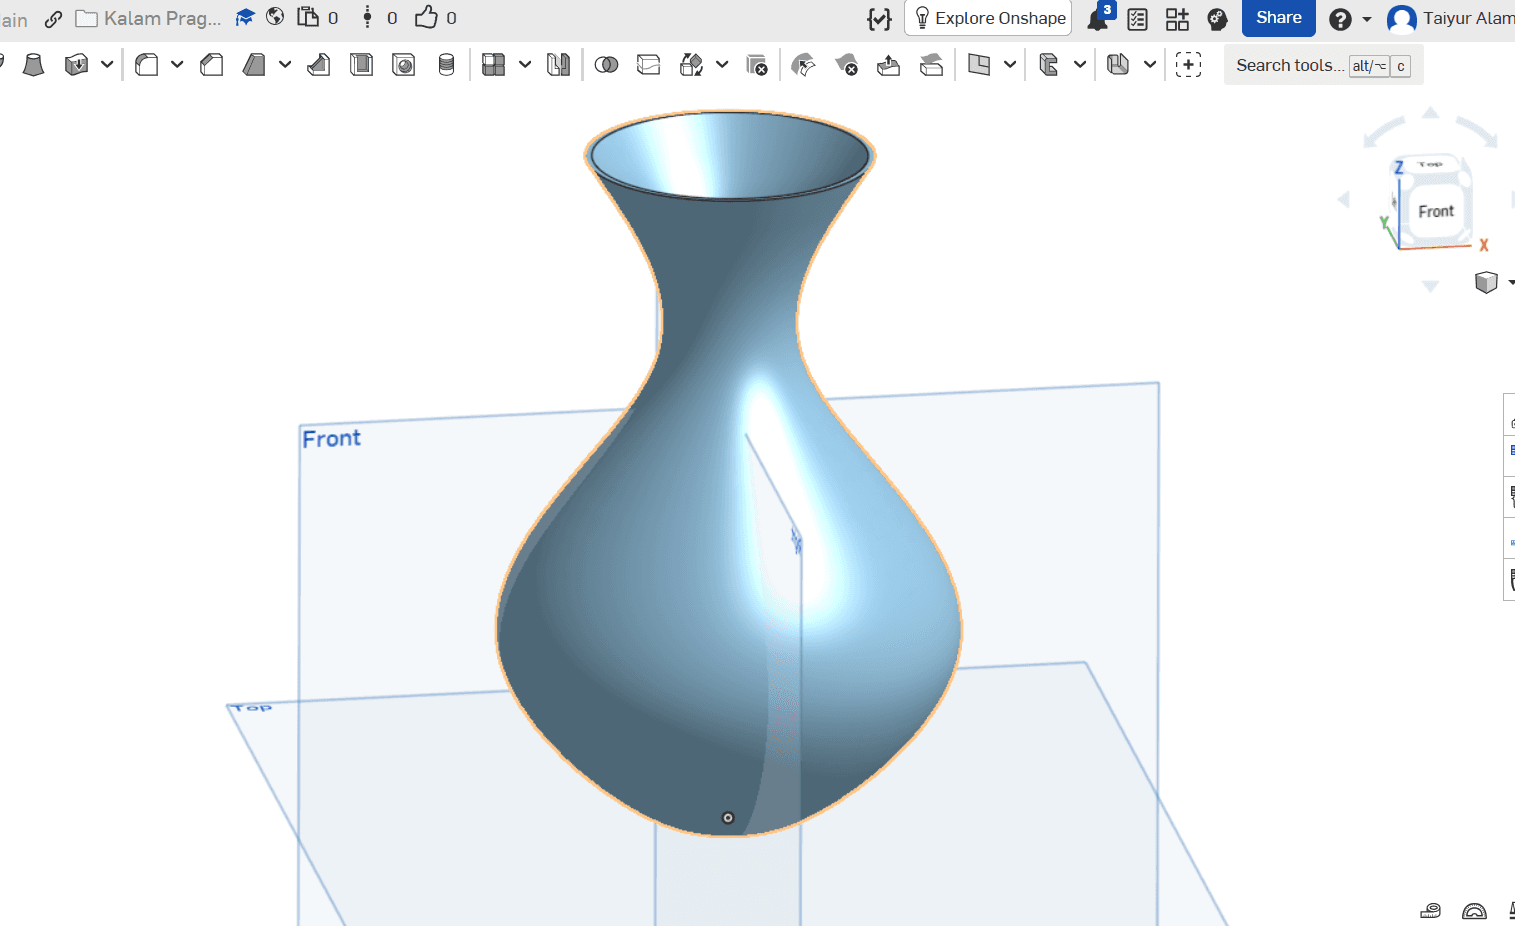This screenshot has height=926, width=1515.
Task: Select the Split tool icon
Action: tap(648, 65)
